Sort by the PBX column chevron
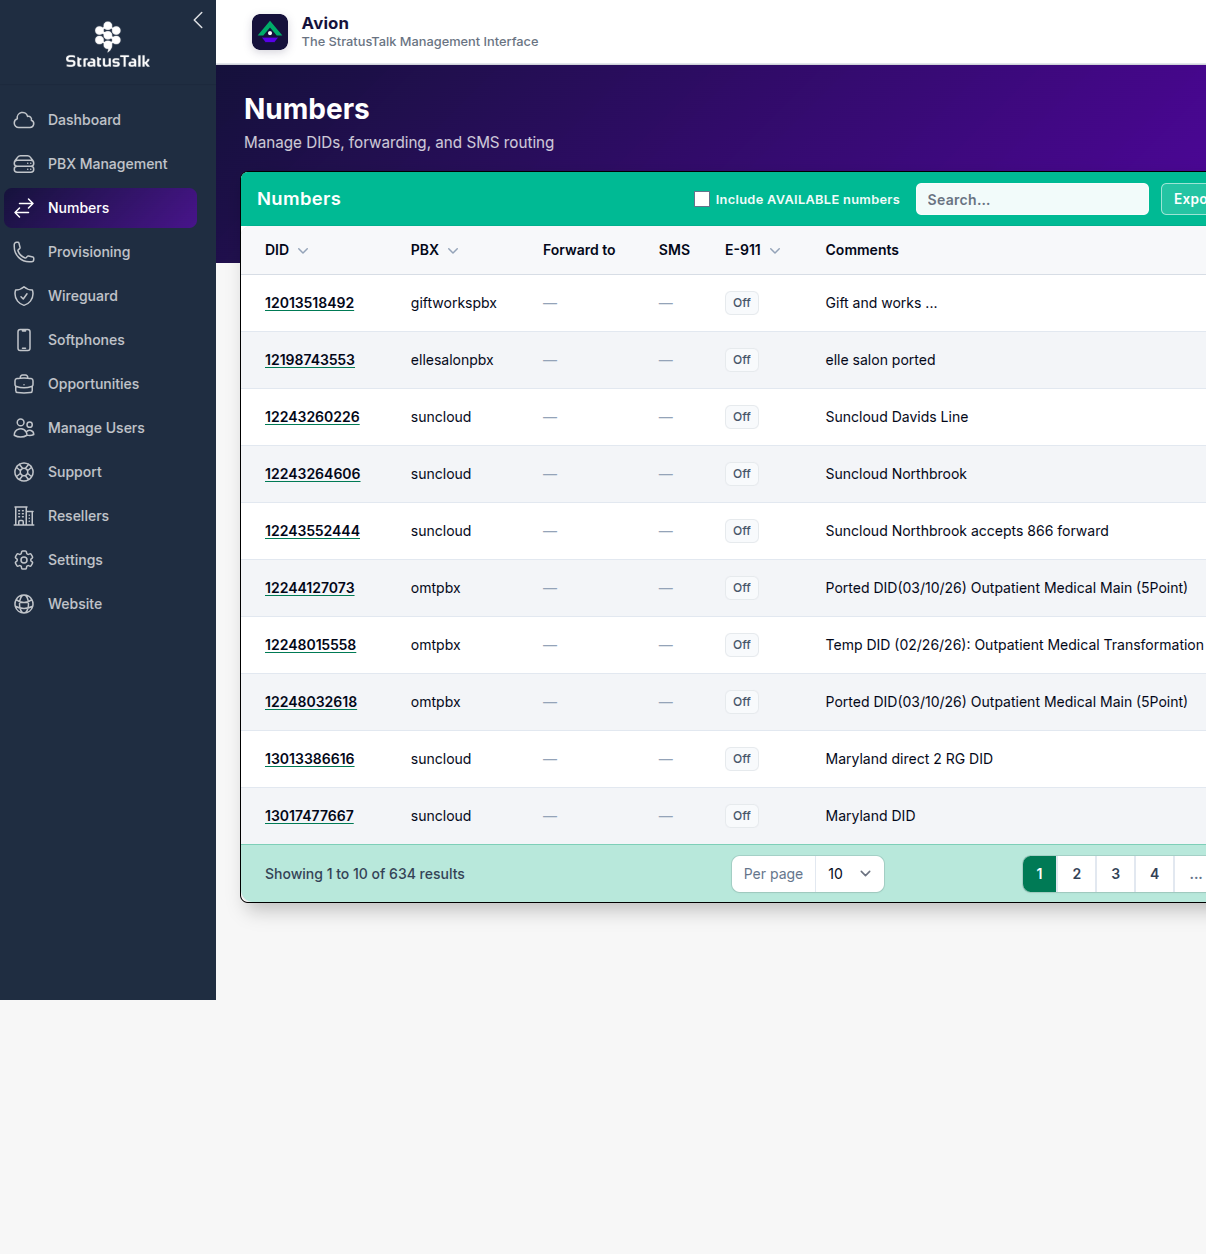The width and height of the screenshot is (1206, 1254). [453, 251]
